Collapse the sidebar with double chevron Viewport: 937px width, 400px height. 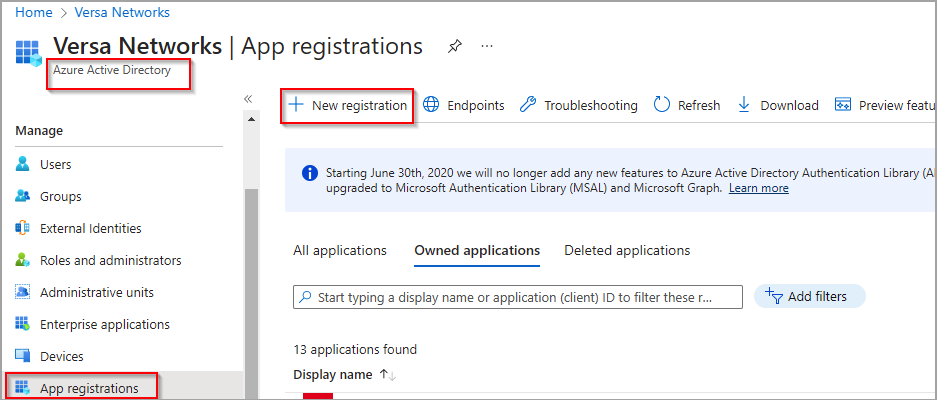tap(249, 99)
